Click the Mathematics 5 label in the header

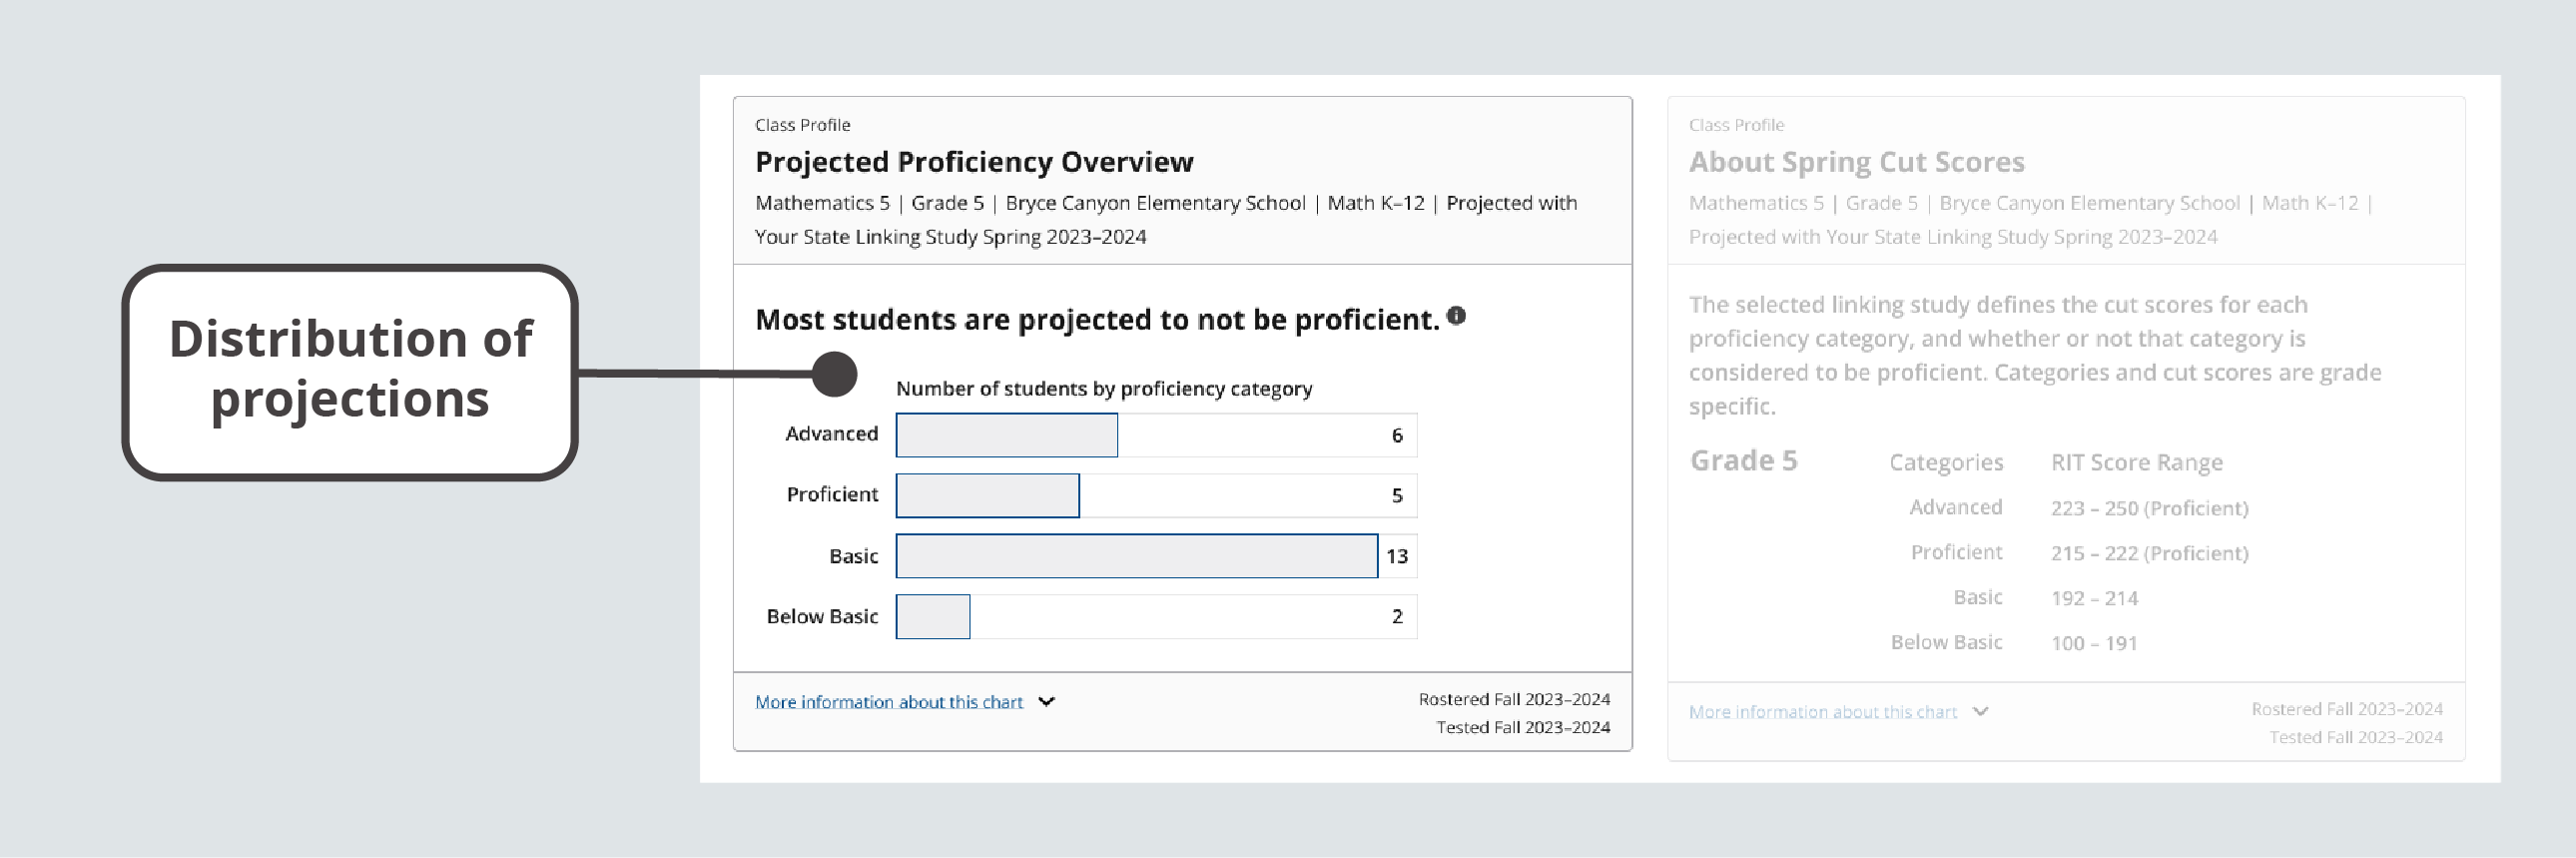[821, 202]
